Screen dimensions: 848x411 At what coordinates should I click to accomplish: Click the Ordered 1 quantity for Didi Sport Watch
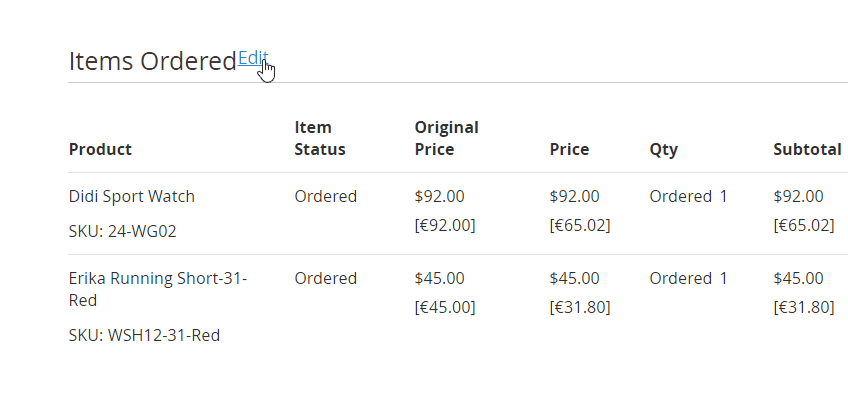pos(688,196)
